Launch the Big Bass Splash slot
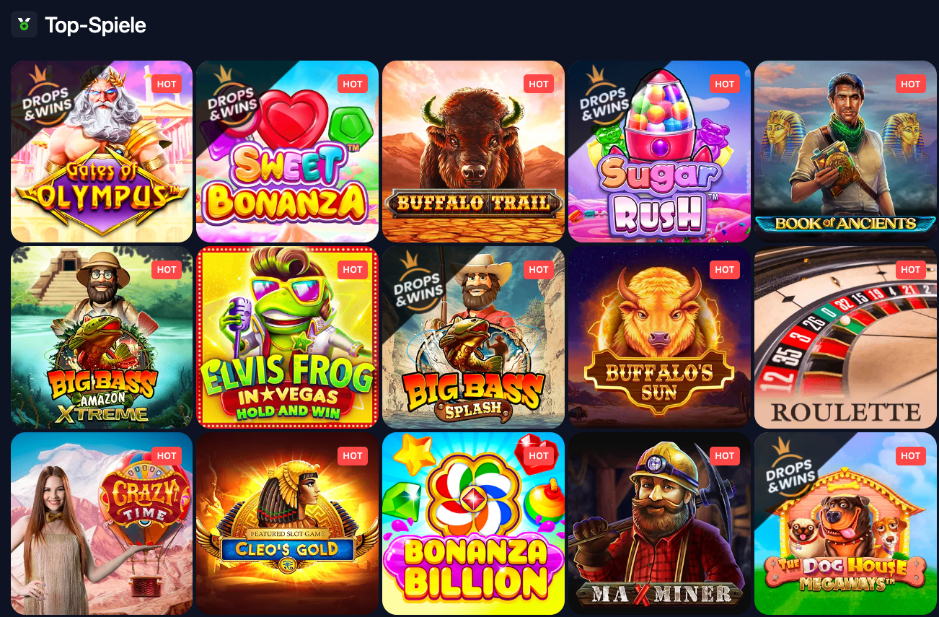The width and height of the screenshot is (939, 617). click(473, 337)
